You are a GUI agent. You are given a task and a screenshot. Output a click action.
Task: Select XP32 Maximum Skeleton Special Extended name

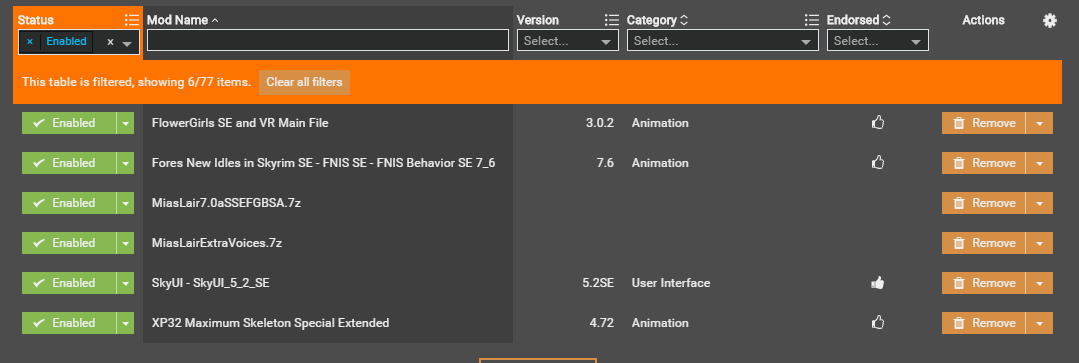270,322
